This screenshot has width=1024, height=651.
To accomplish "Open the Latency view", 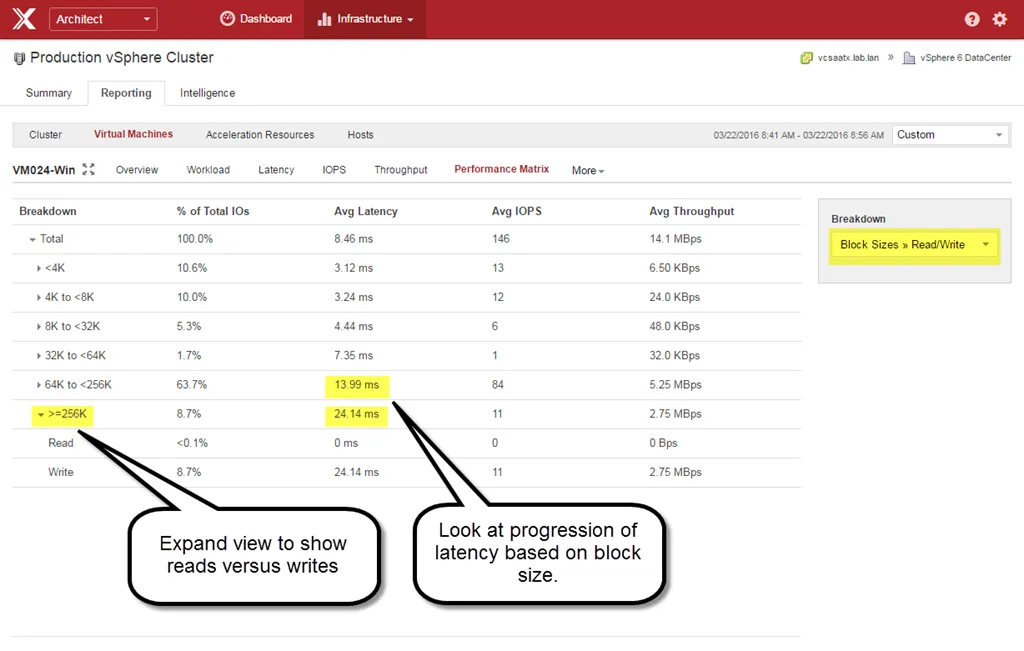I will pyautogui.click(x=276, y=170).
